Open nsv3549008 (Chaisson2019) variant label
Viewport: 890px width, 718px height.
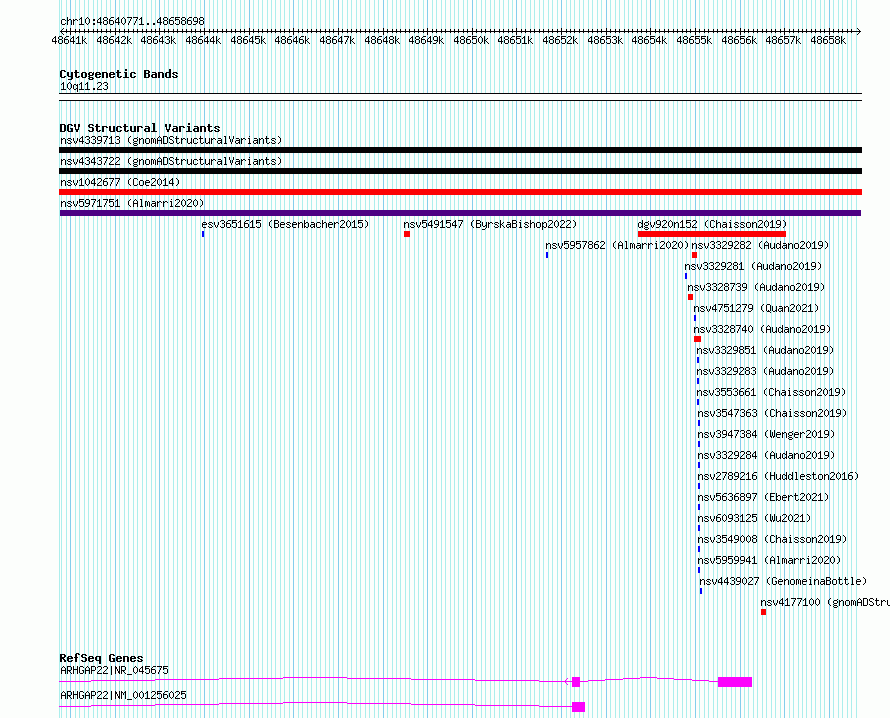coord(772,539)
